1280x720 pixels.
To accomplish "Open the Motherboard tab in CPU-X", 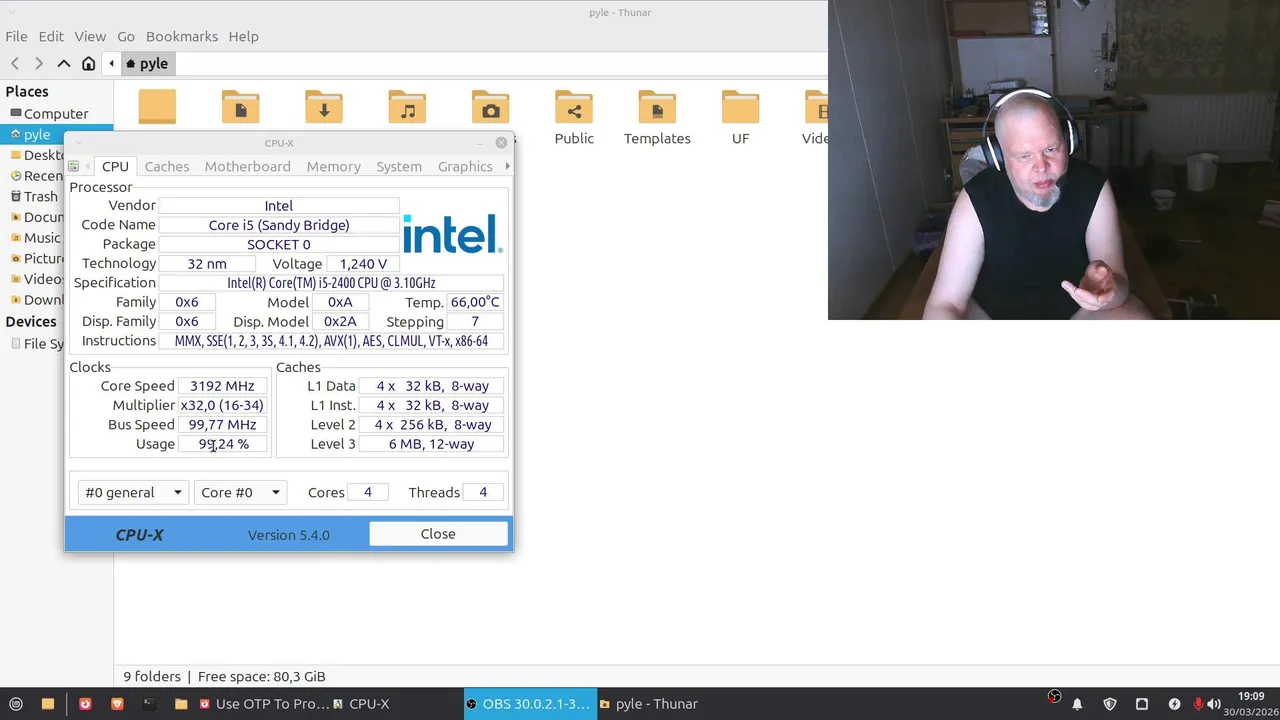I will pyautogui.click(x=247, y=166).
